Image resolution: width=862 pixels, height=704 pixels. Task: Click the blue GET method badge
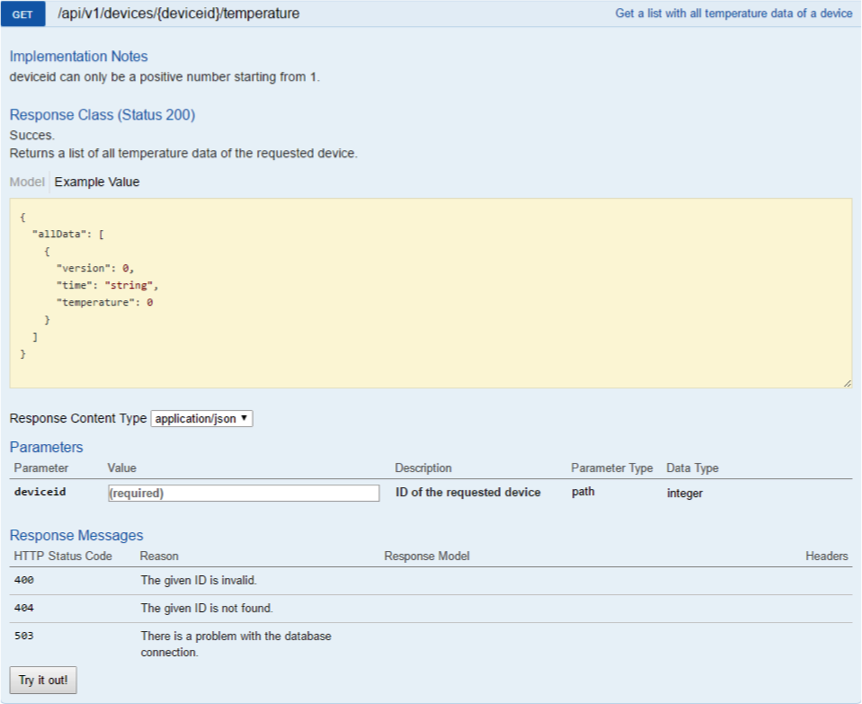tap(23, 14)
